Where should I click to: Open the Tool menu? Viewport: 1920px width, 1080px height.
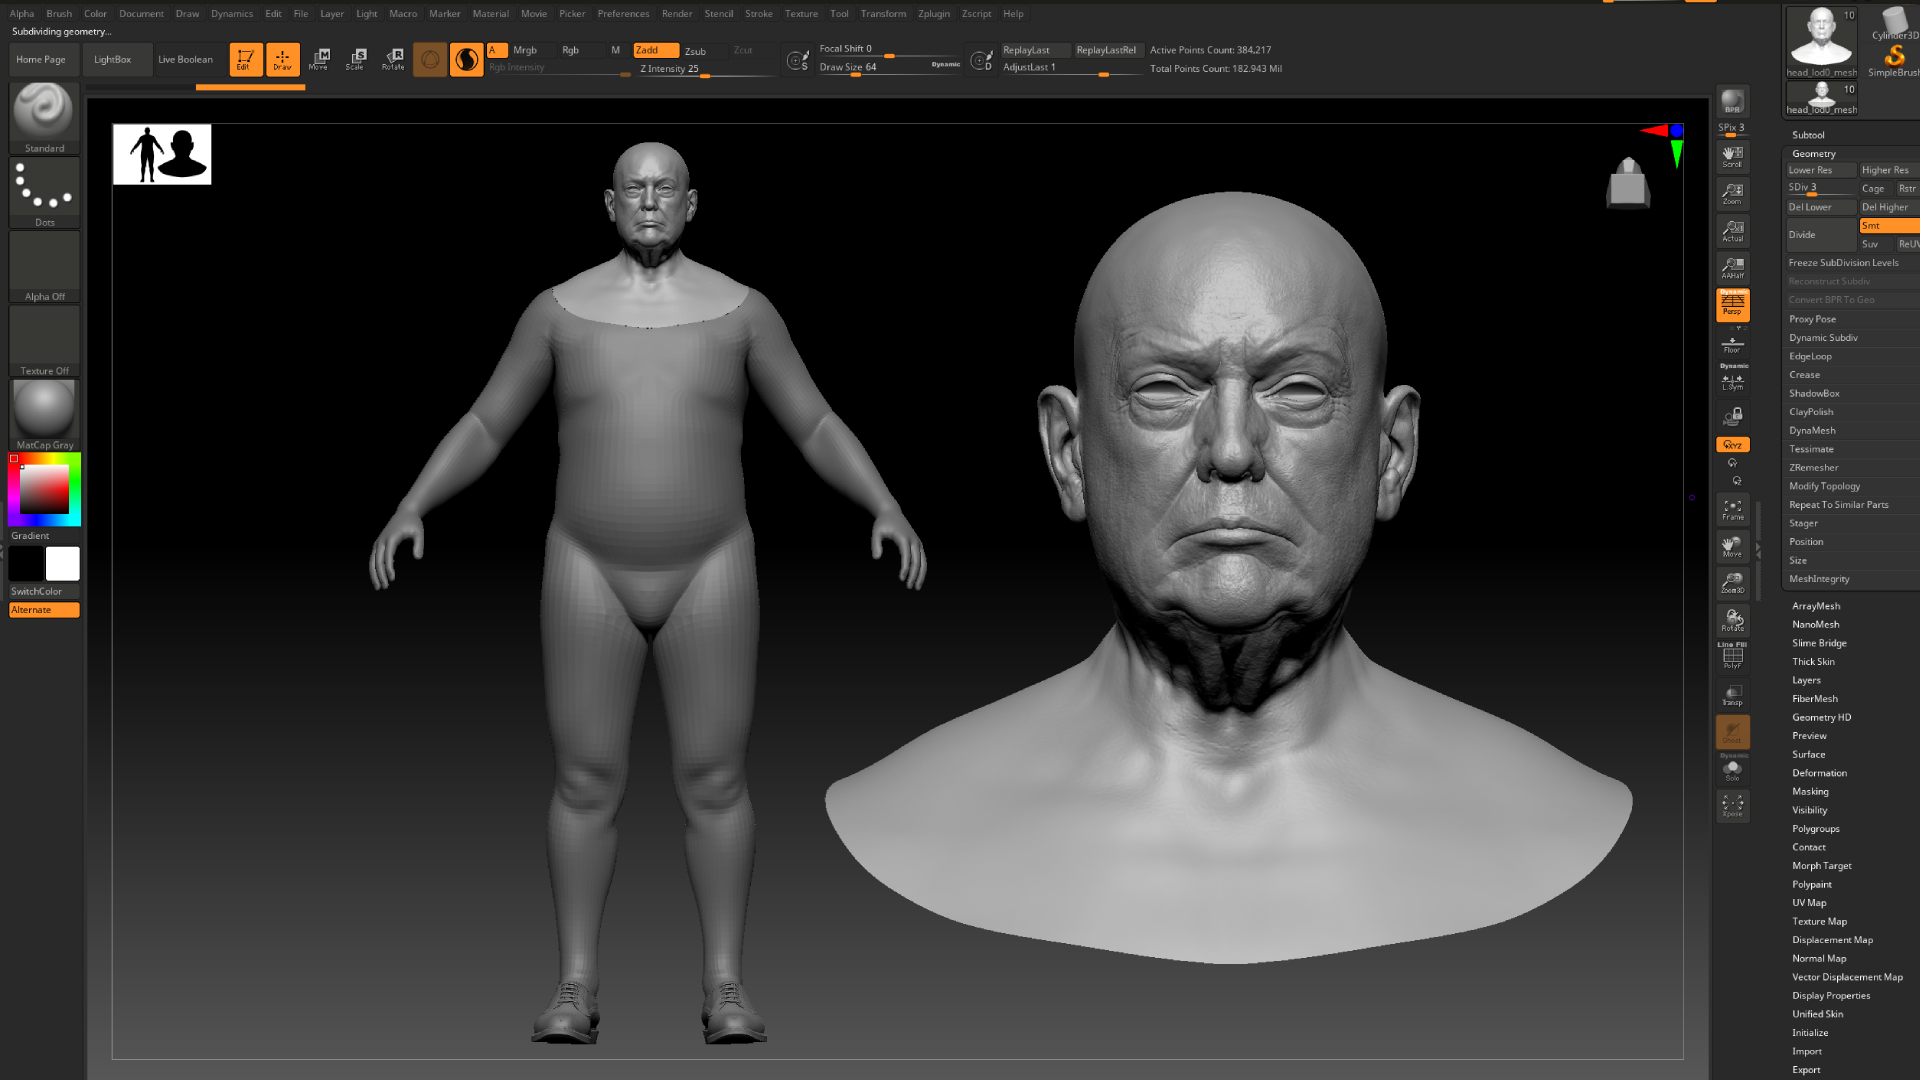pos(839,14)
